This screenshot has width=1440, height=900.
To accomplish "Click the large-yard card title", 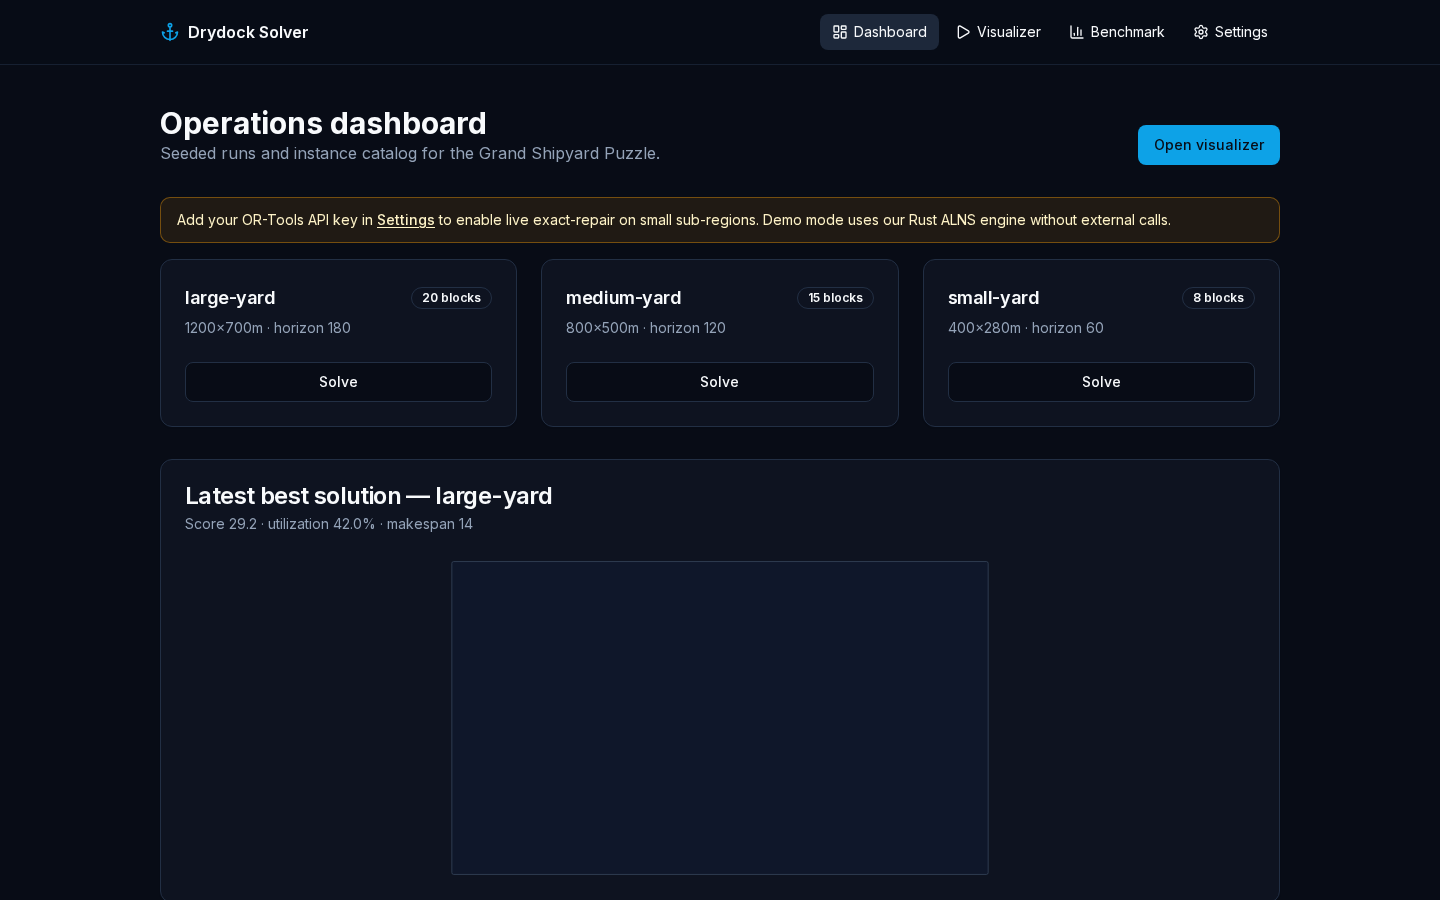I will [230, 298].
